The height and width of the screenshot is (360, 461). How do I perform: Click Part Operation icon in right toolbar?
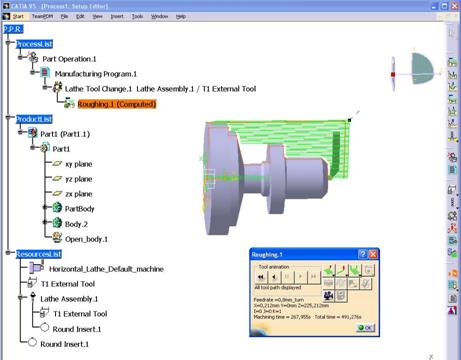pyautogui.click(x=452, y=157)
